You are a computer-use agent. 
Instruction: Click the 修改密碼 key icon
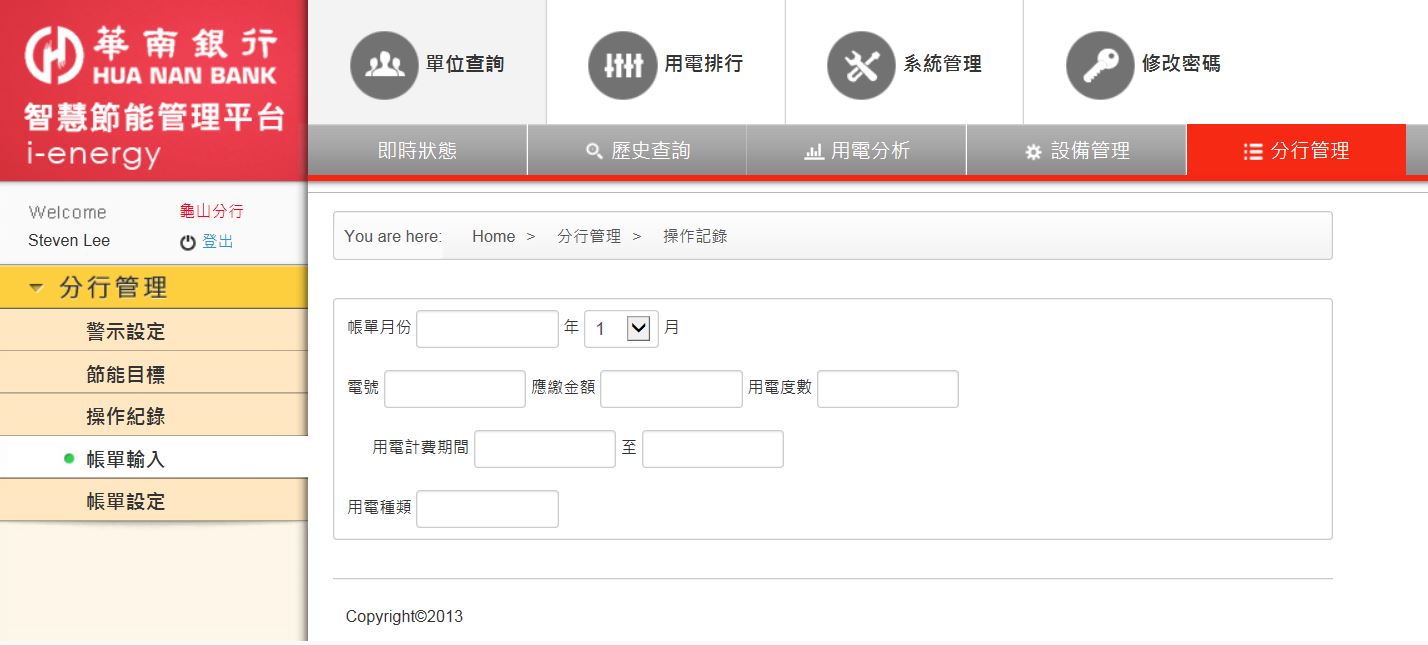click(1100, 65)
